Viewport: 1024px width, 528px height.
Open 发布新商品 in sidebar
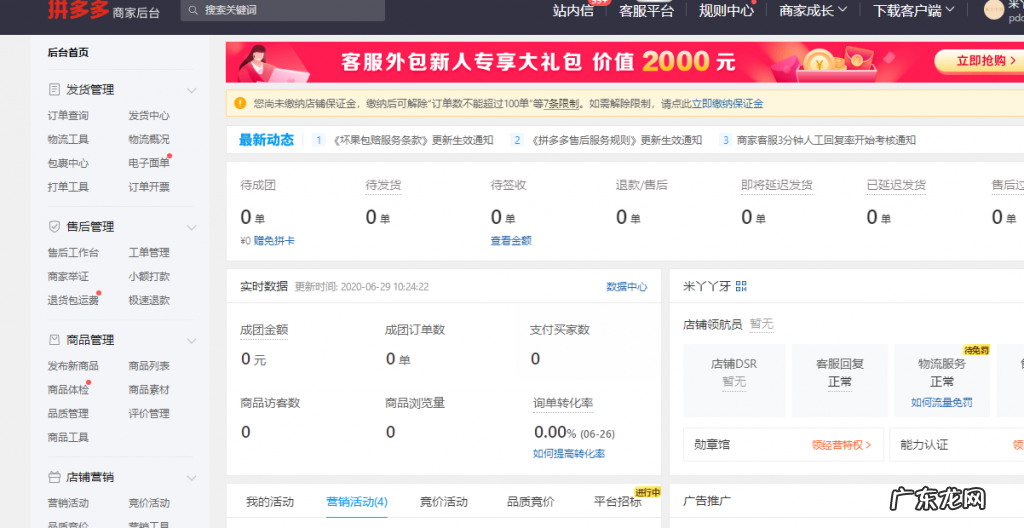coord(73,366)
